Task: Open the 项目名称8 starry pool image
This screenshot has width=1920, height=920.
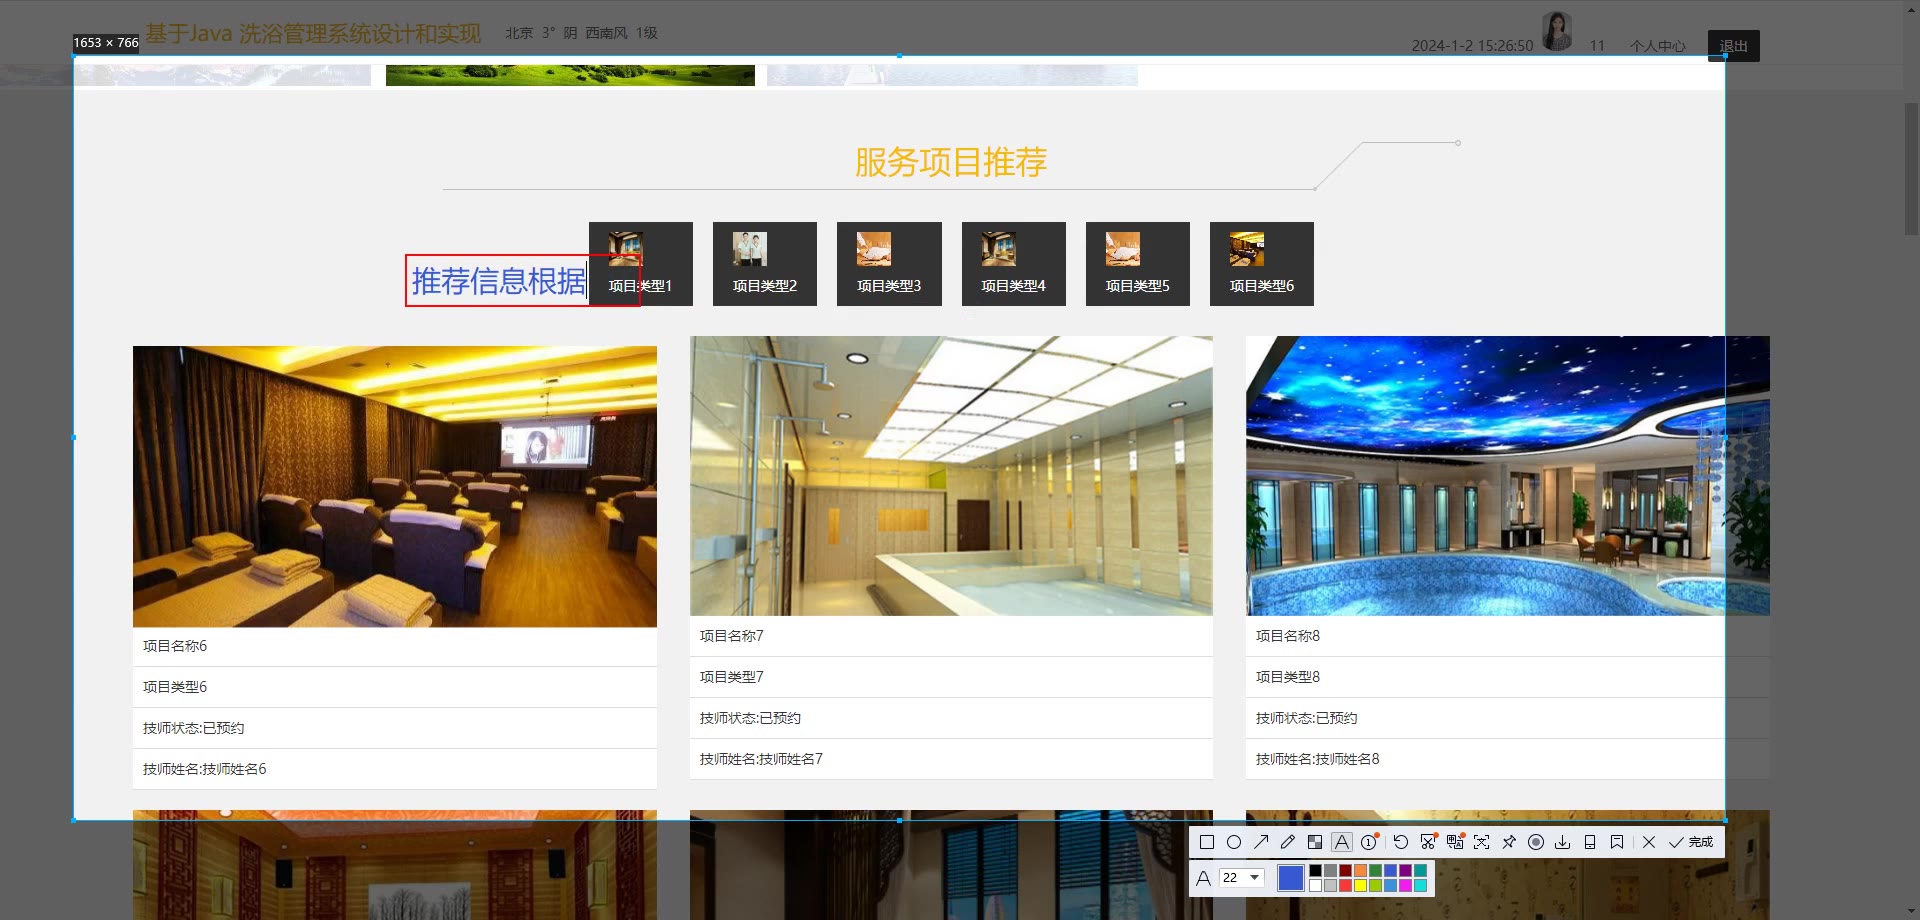Action: pyautogui.click(x=1508, y=476)
